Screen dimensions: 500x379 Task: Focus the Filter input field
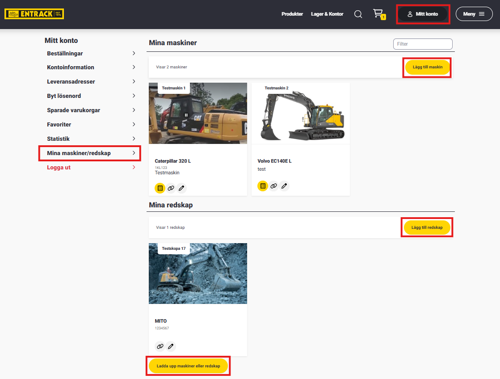[x=423, y=44]
